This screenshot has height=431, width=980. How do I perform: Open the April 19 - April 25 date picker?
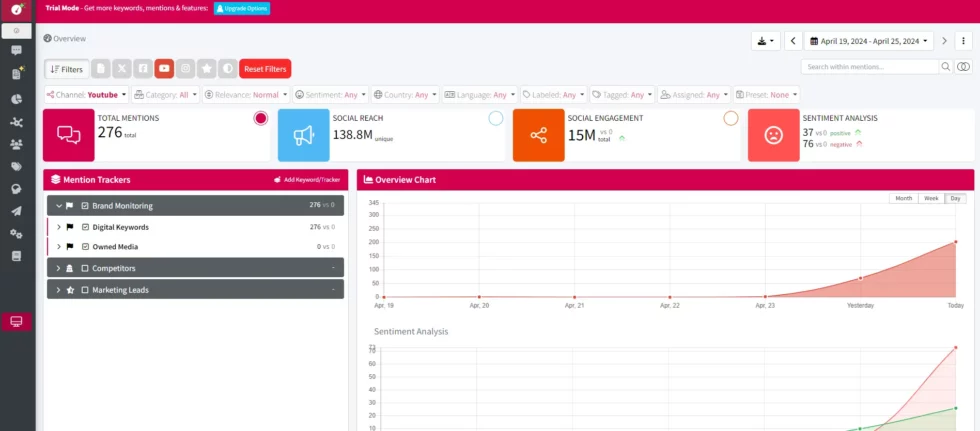coord(869,41)
